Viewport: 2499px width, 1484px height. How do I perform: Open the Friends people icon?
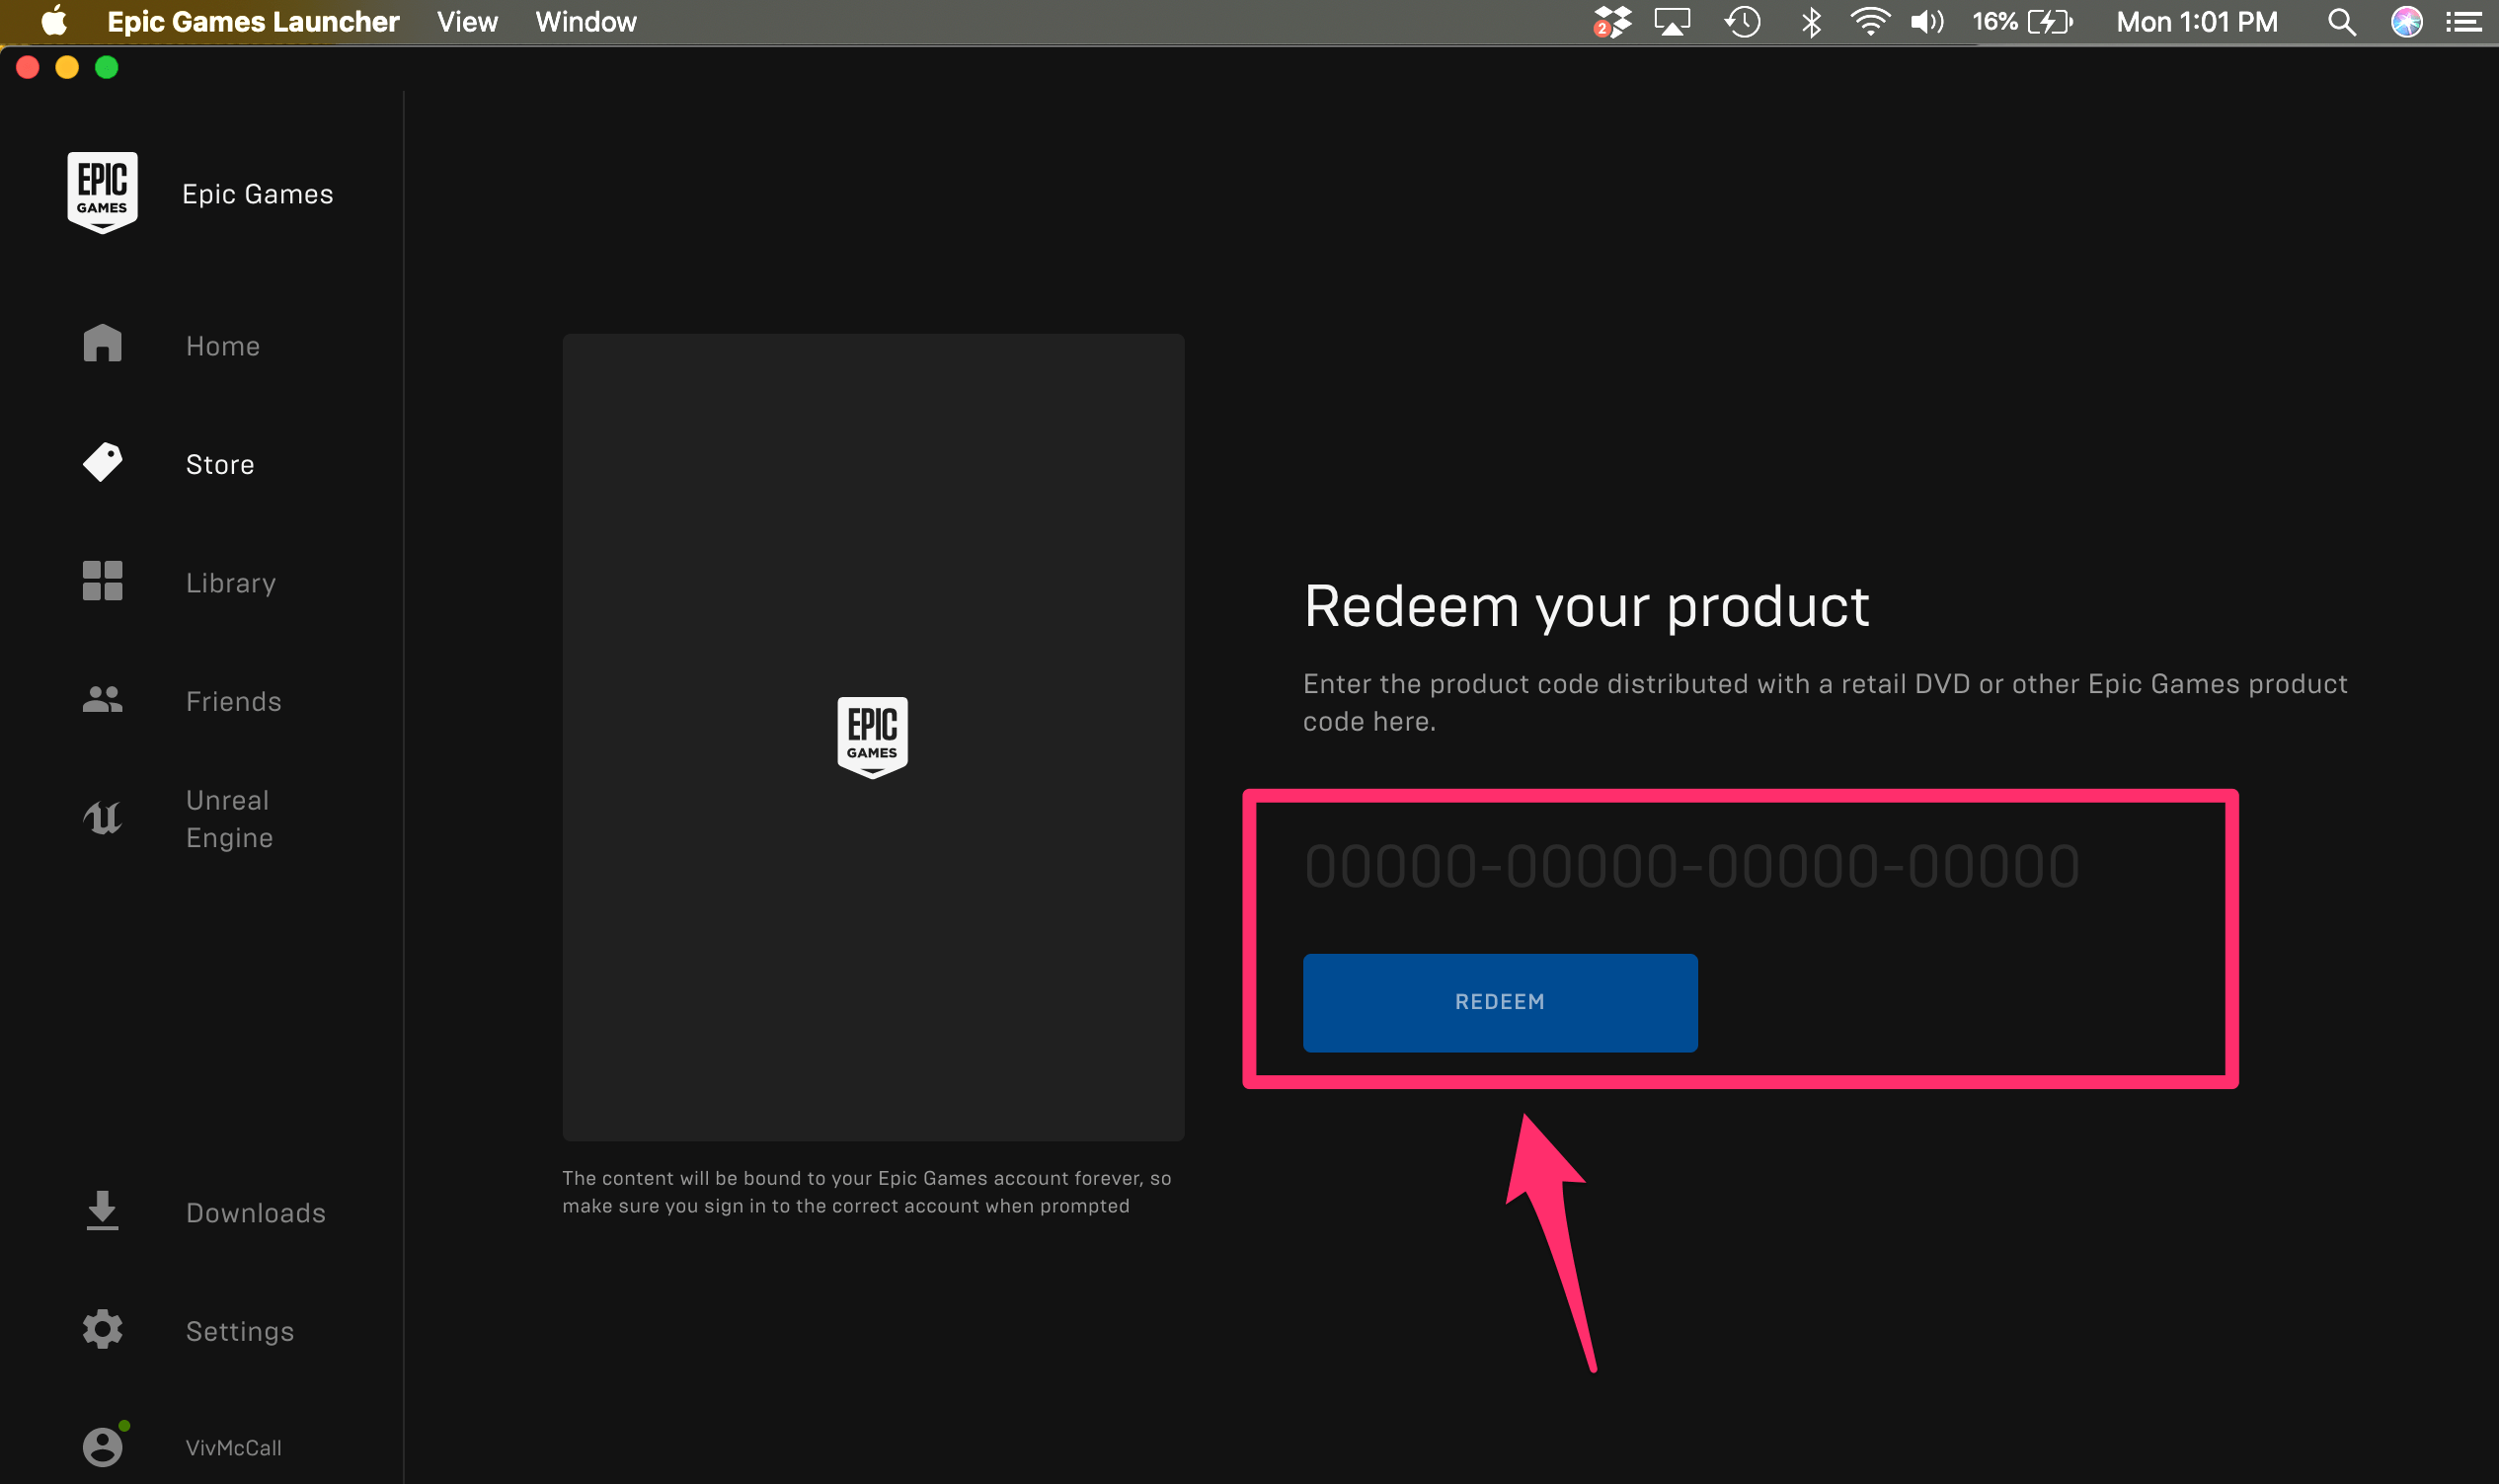tap(102, 699)
